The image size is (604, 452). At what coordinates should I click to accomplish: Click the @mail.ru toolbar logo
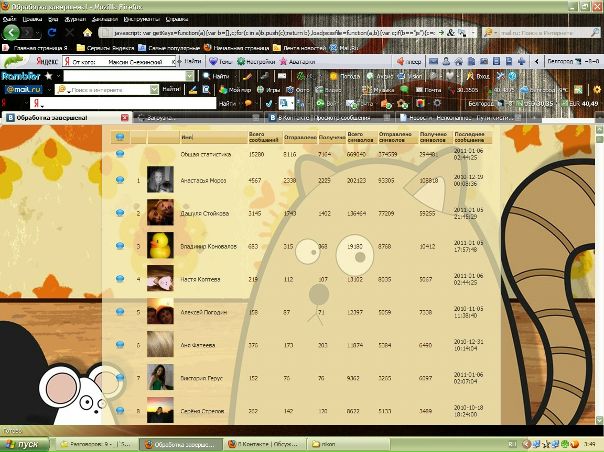[20, 89]
